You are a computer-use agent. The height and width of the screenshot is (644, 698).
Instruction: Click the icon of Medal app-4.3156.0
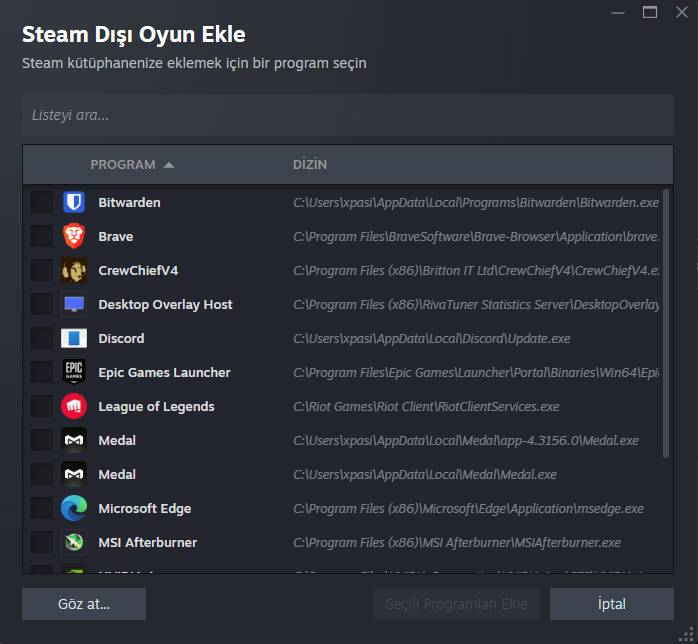[74, 440]
